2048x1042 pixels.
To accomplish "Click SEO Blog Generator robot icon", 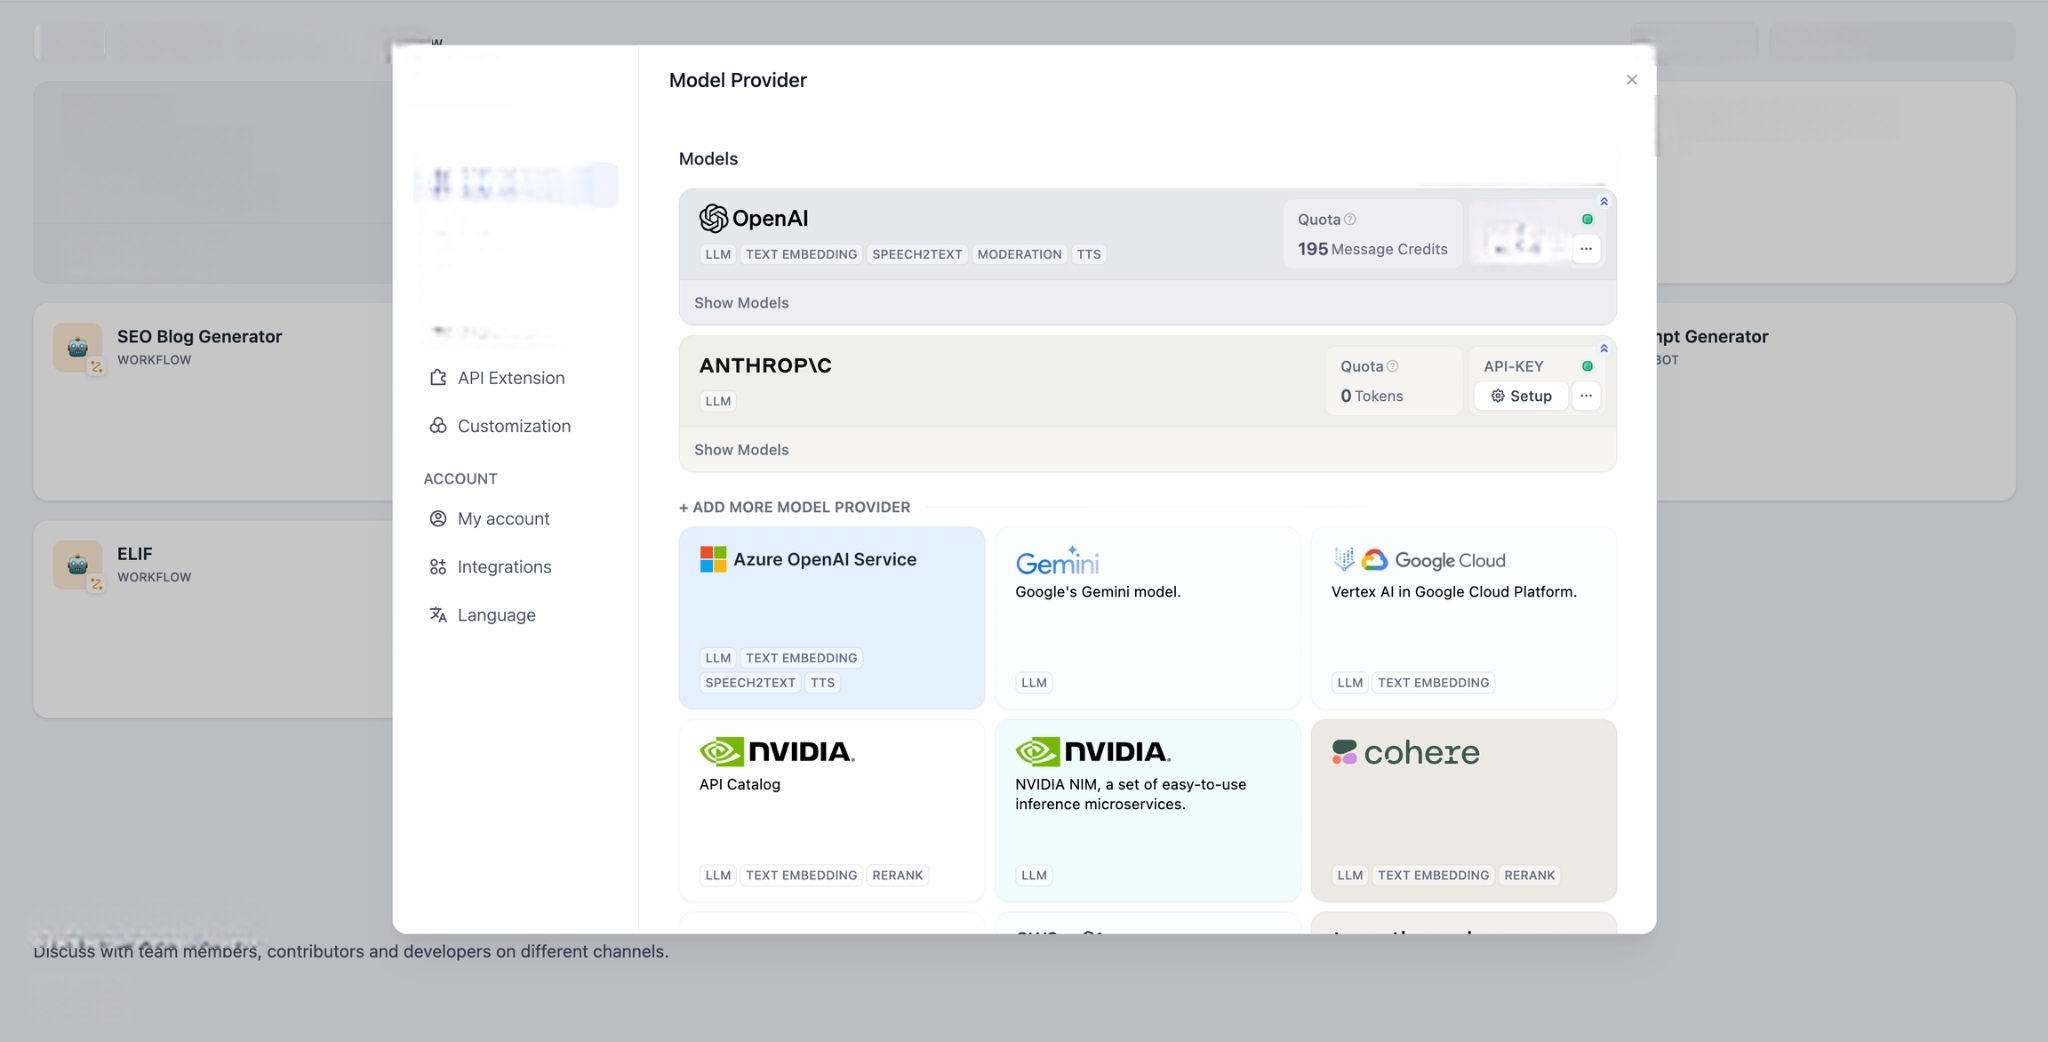I will [x=78, y=347].
